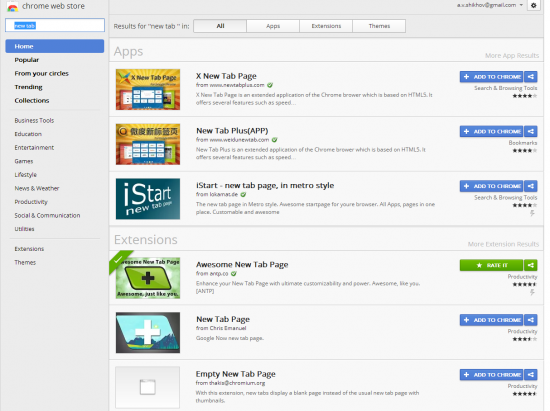Open iStart app thumbnail
This screenshot has height=411, width=550.
pos(148,199)
